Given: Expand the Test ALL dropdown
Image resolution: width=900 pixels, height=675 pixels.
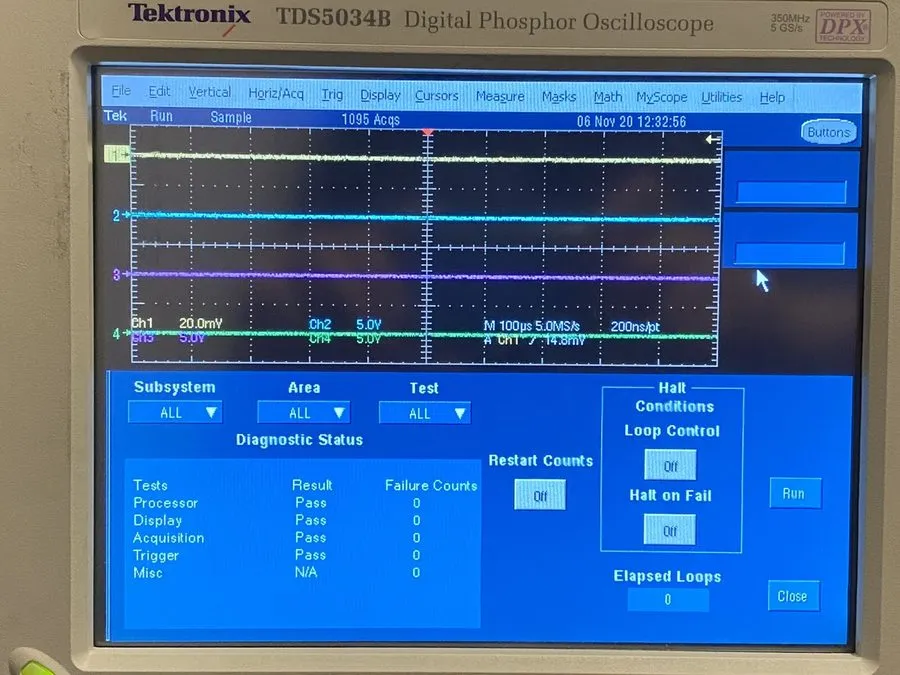Looking at the screenshot, I should (x=425, y=413).
